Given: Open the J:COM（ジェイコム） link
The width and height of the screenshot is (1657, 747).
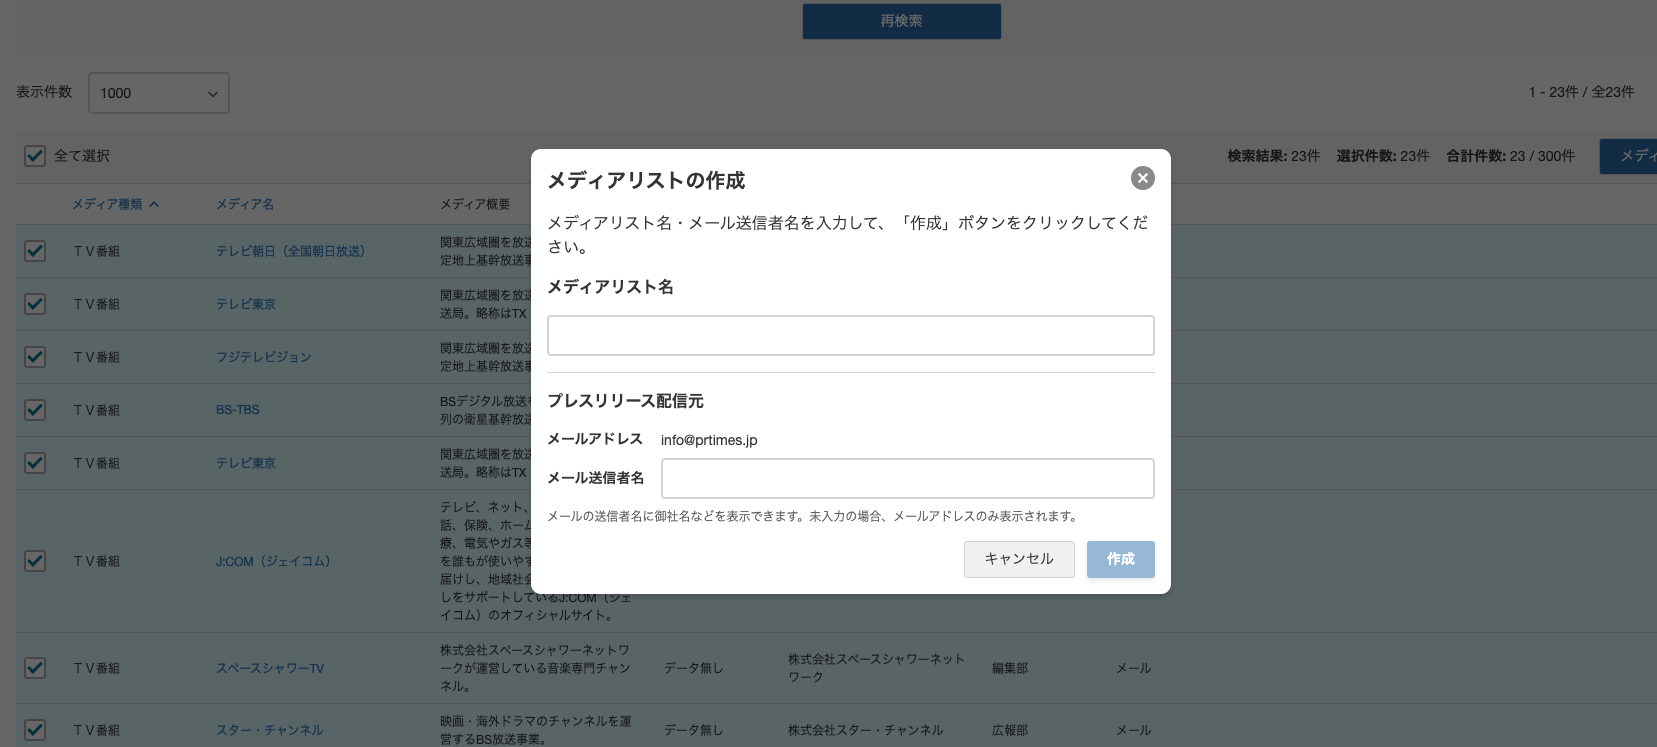Looking at the screenshot, I should click(x=273, y=561).
